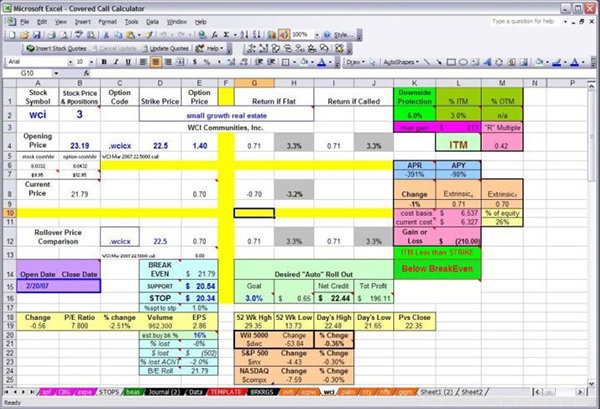
Task: Click the New workbook icon
Action: pos(12,35)
